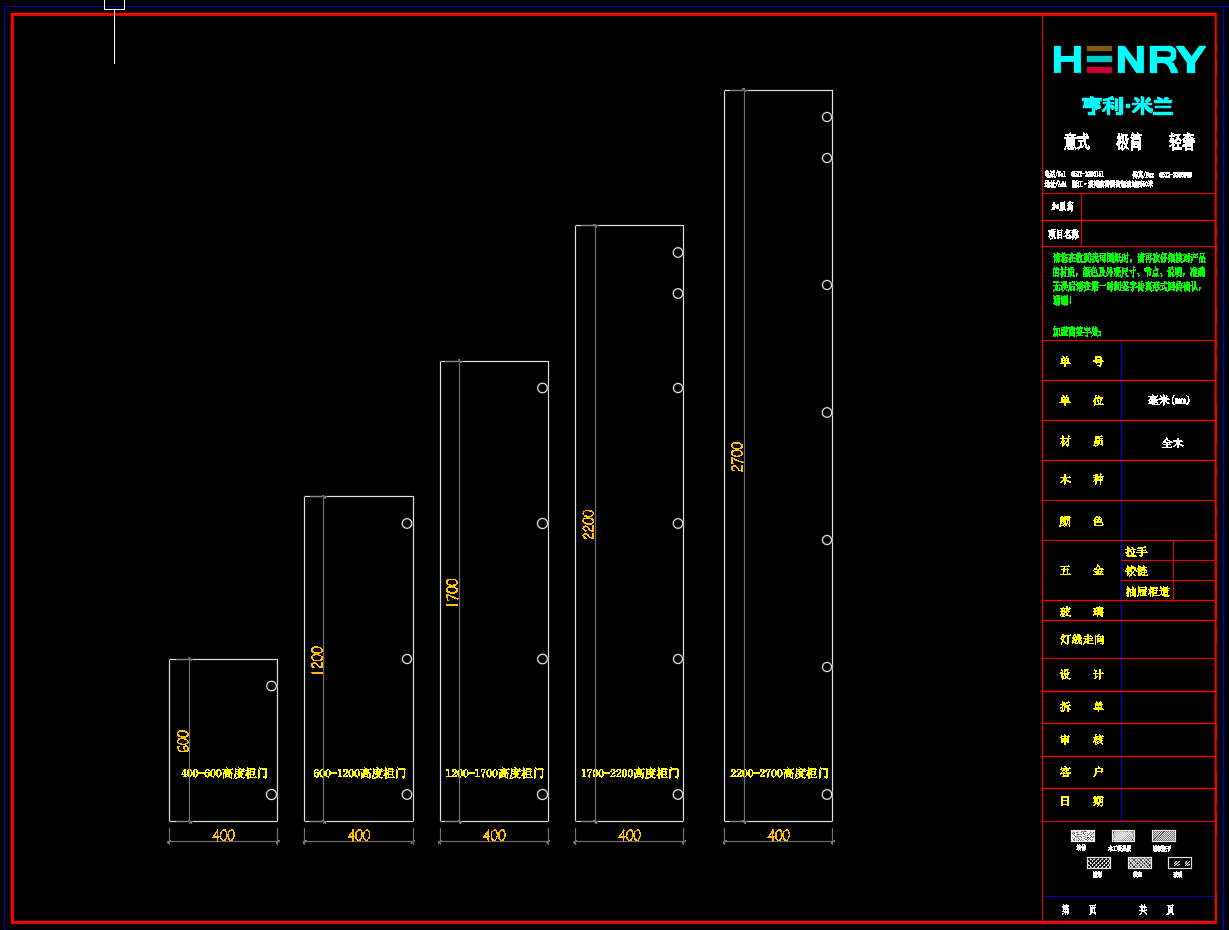This screenshot has width=1229, height=930.
Task: Click the top hinge hole of the 2700 door
Action: pos(827,117)
